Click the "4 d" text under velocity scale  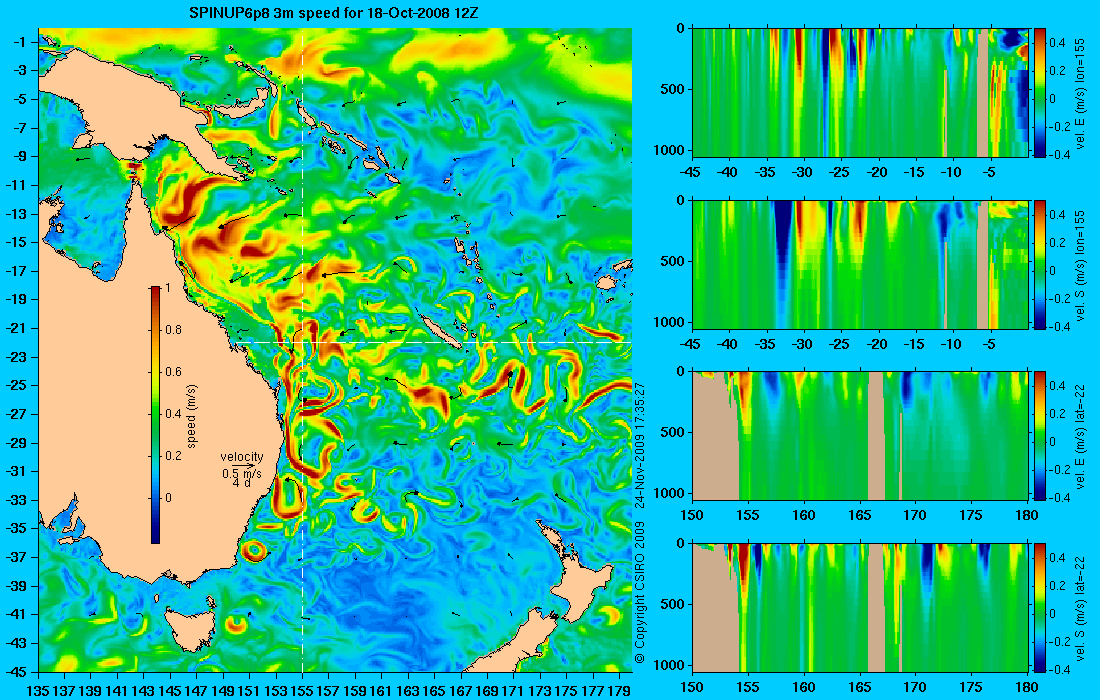(x=242, y=483)
